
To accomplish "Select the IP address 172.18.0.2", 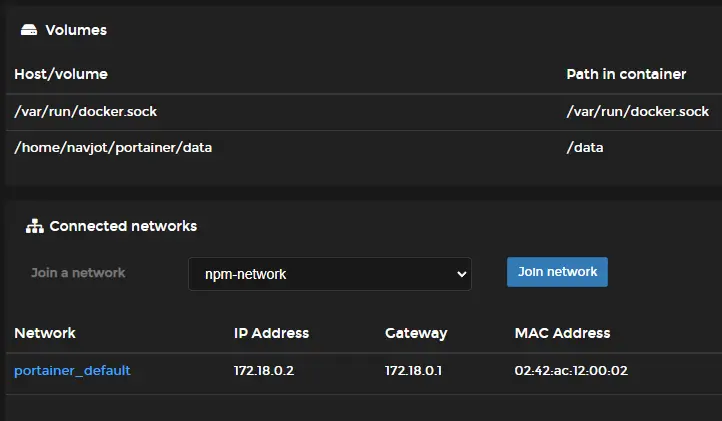I will (265, 371).
